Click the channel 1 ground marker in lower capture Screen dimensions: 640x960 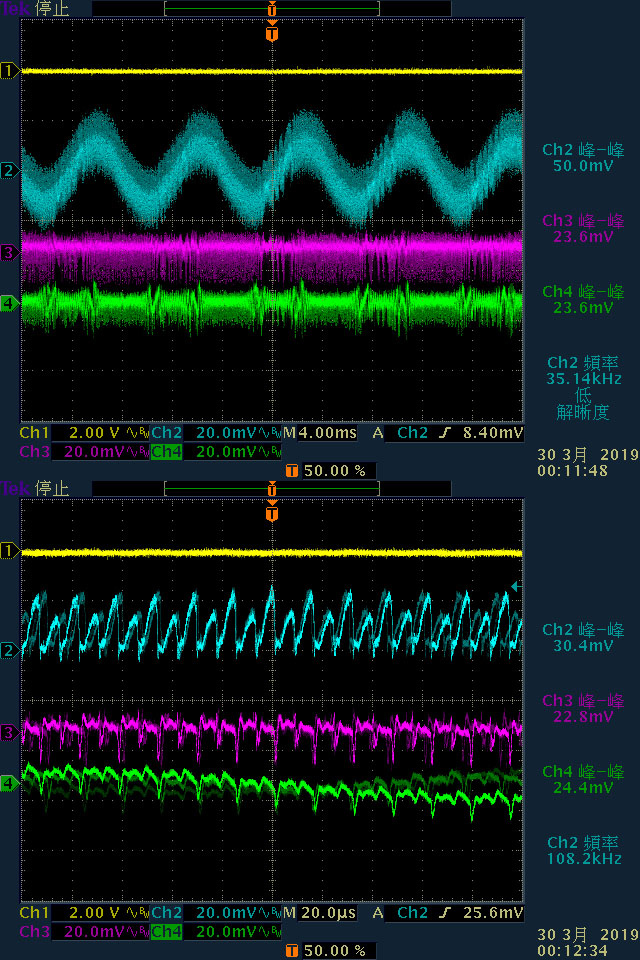[x=9, y=551]
